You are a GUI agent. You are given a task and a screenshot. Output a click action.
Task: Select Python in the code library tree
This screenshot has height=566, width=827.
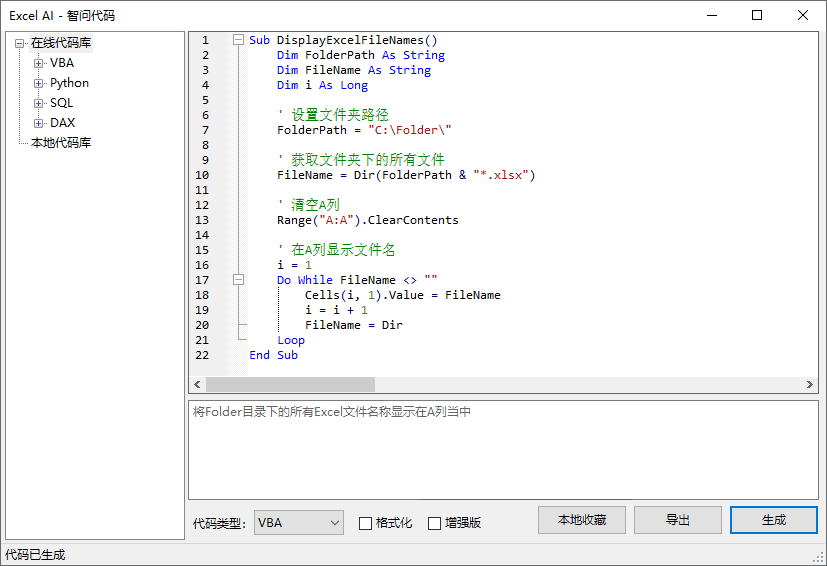pos(69,83)
